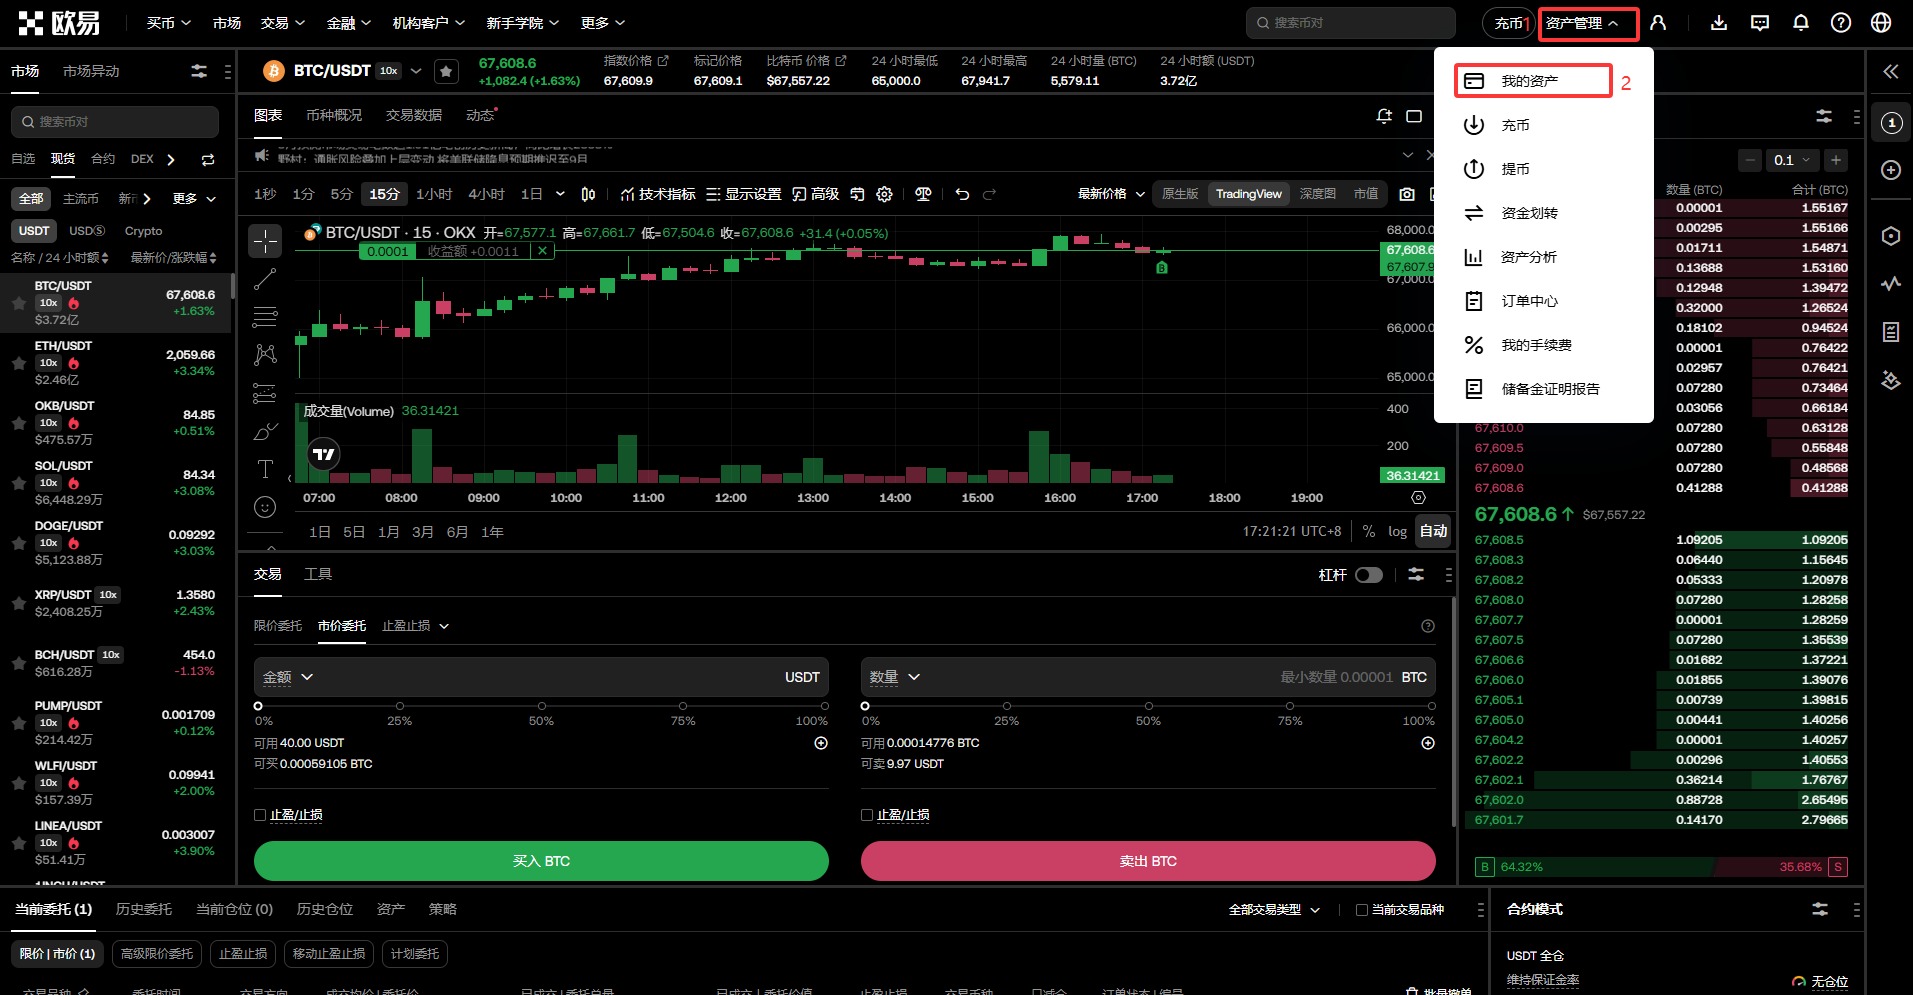Switch to the 历史委托 tab
Screen dimensions: 1913x995
click(x=144, y=909)
